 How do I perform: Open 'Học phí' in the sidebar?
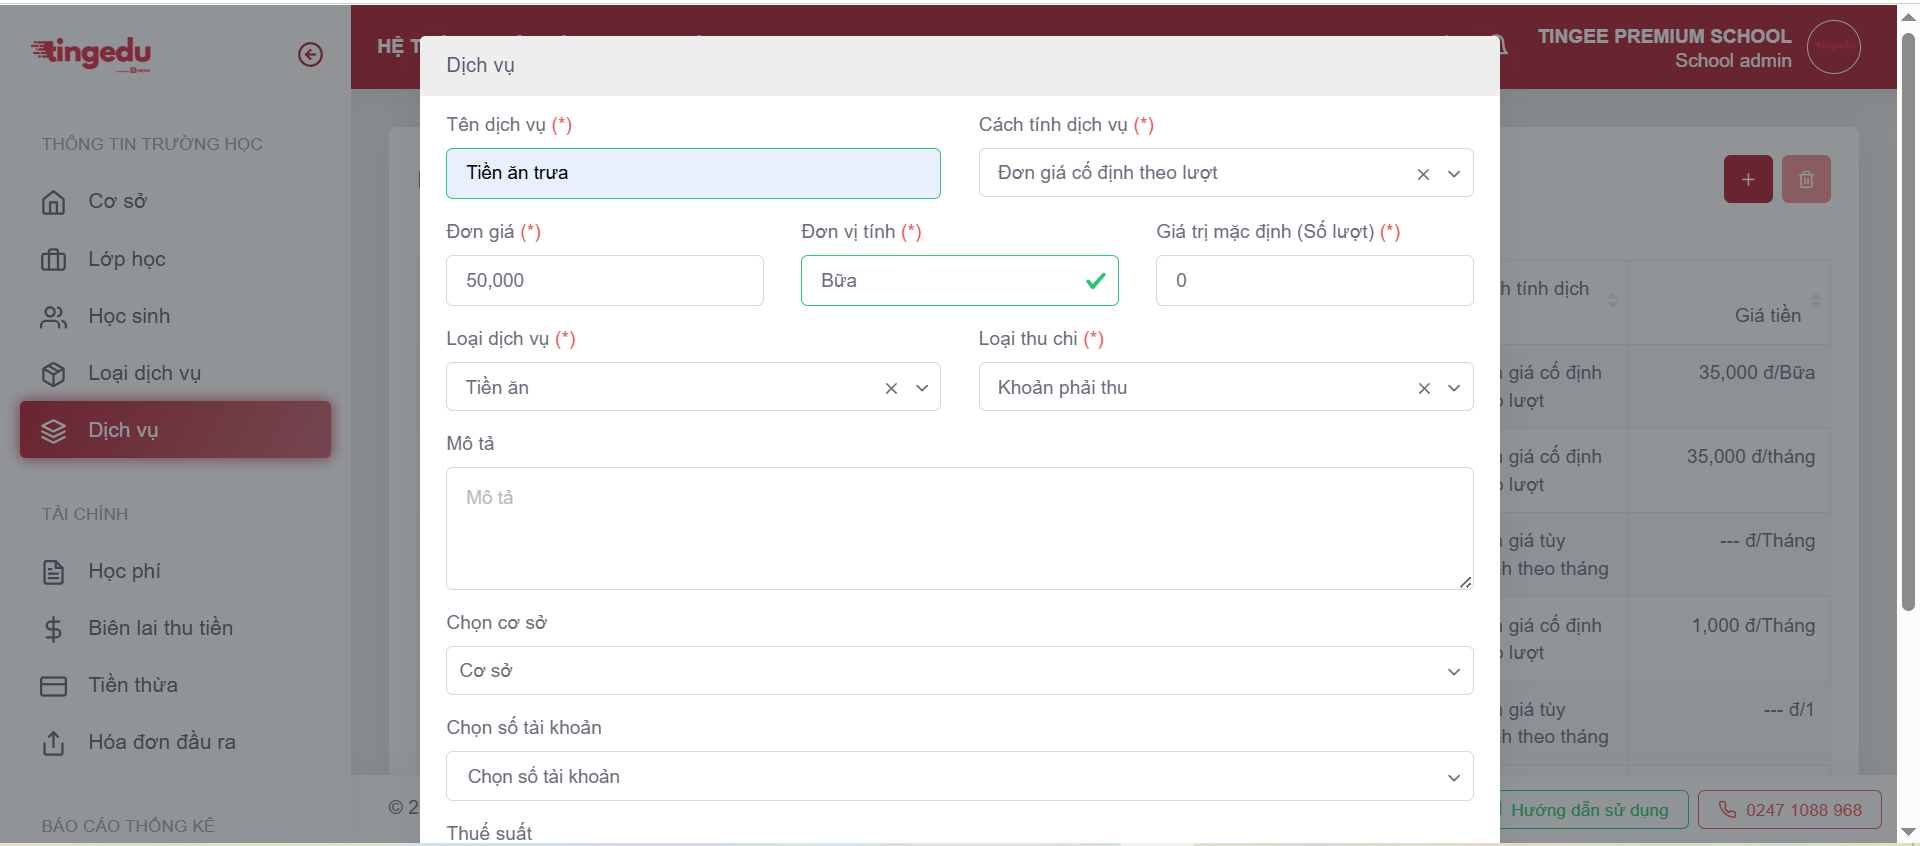(124, 571)
